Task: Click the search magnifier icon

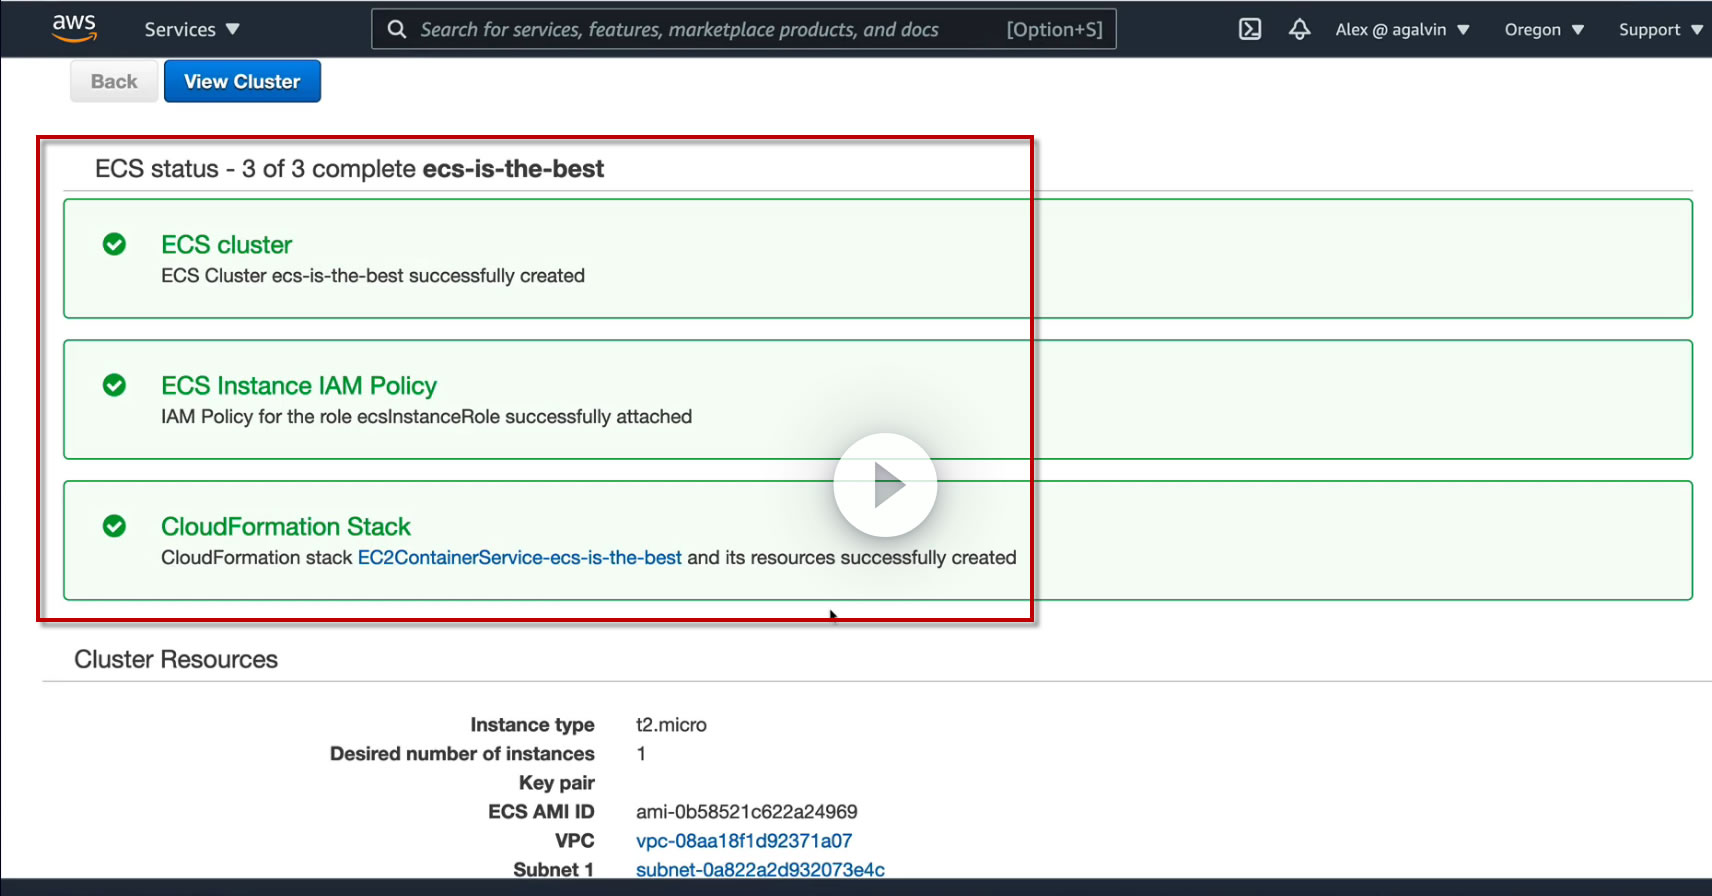Action: [x=397, y=29]
